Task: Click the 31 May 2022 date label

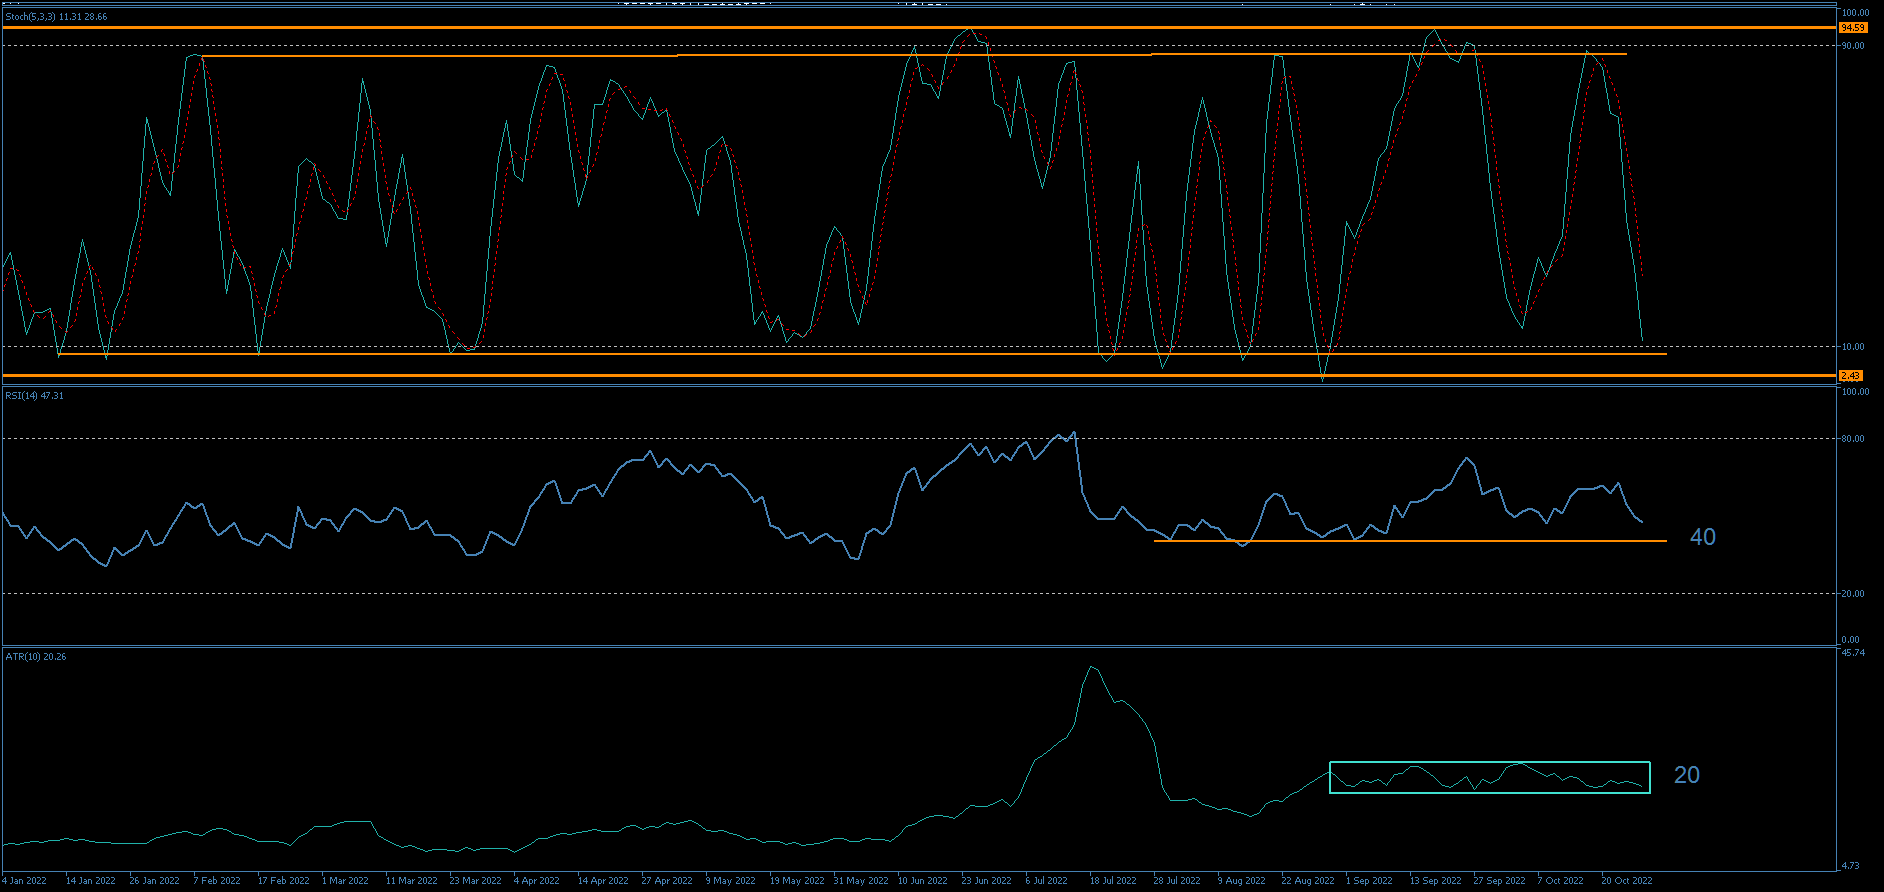Action: (861, 881)
